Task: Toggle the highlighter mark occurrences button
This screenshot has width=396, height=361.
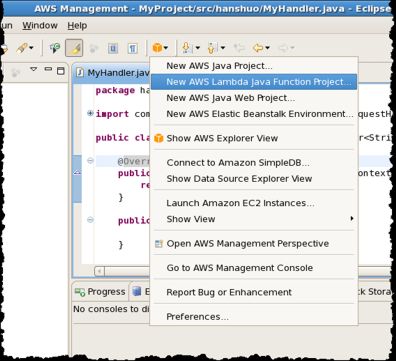Action: 74,48
